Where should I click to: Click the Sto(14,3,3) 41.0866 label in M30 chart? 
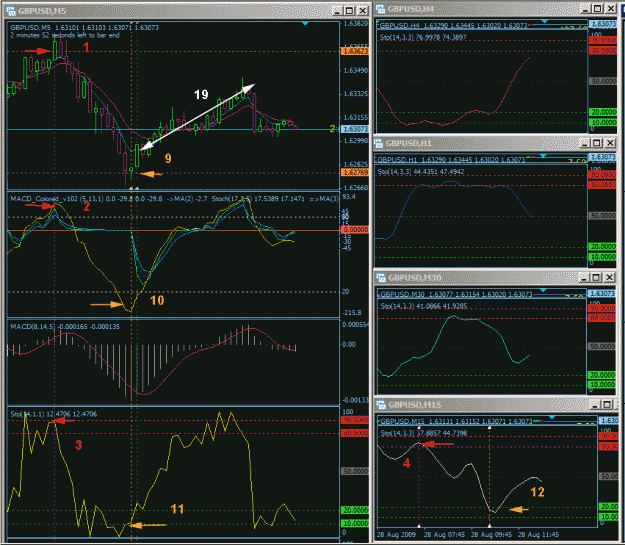(x=424, y=306)
